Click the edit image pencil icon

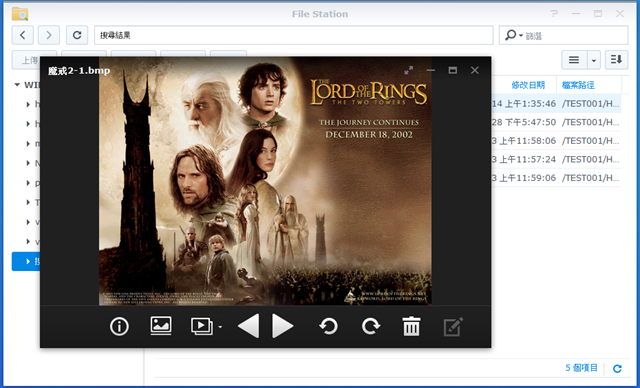point(453,326)
